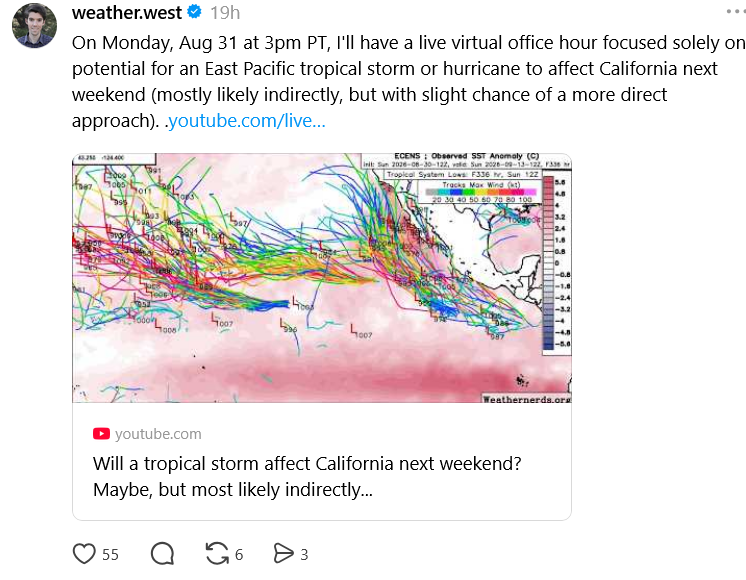This screenshot has height=580, width=746.
Task: Like the weather.west post
Action: coord(84,554)
